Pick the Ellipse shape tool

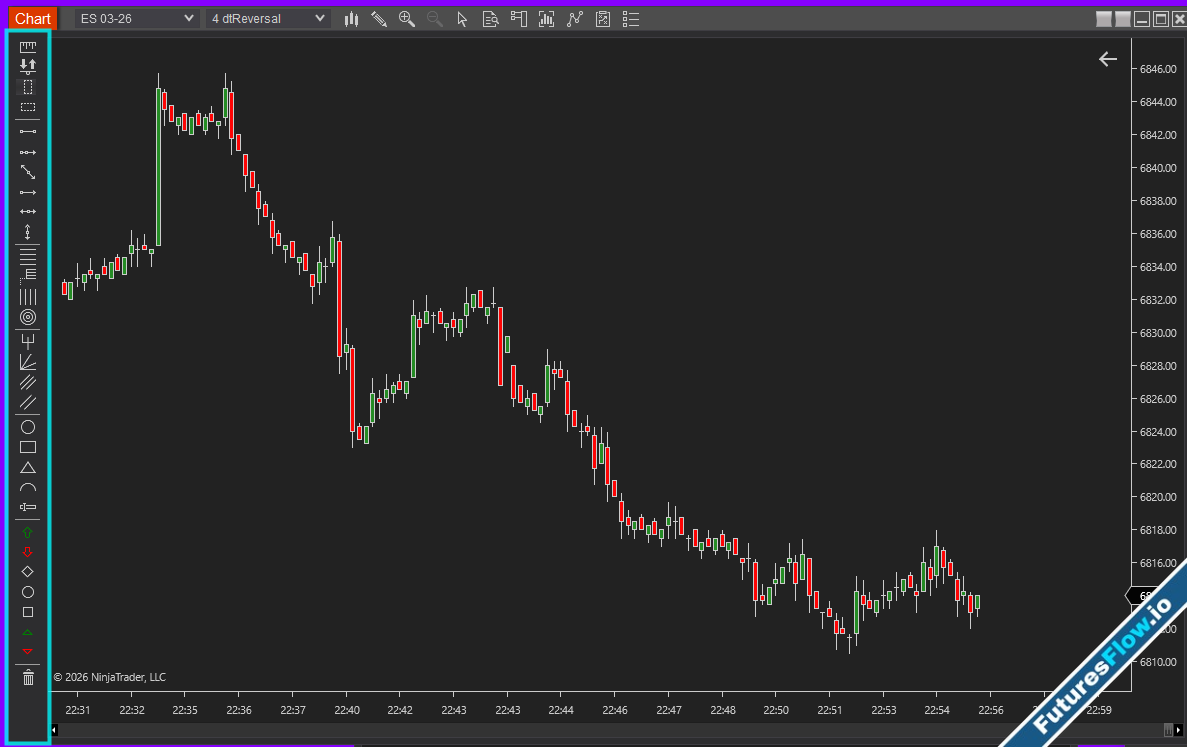[x=28, y=427]
